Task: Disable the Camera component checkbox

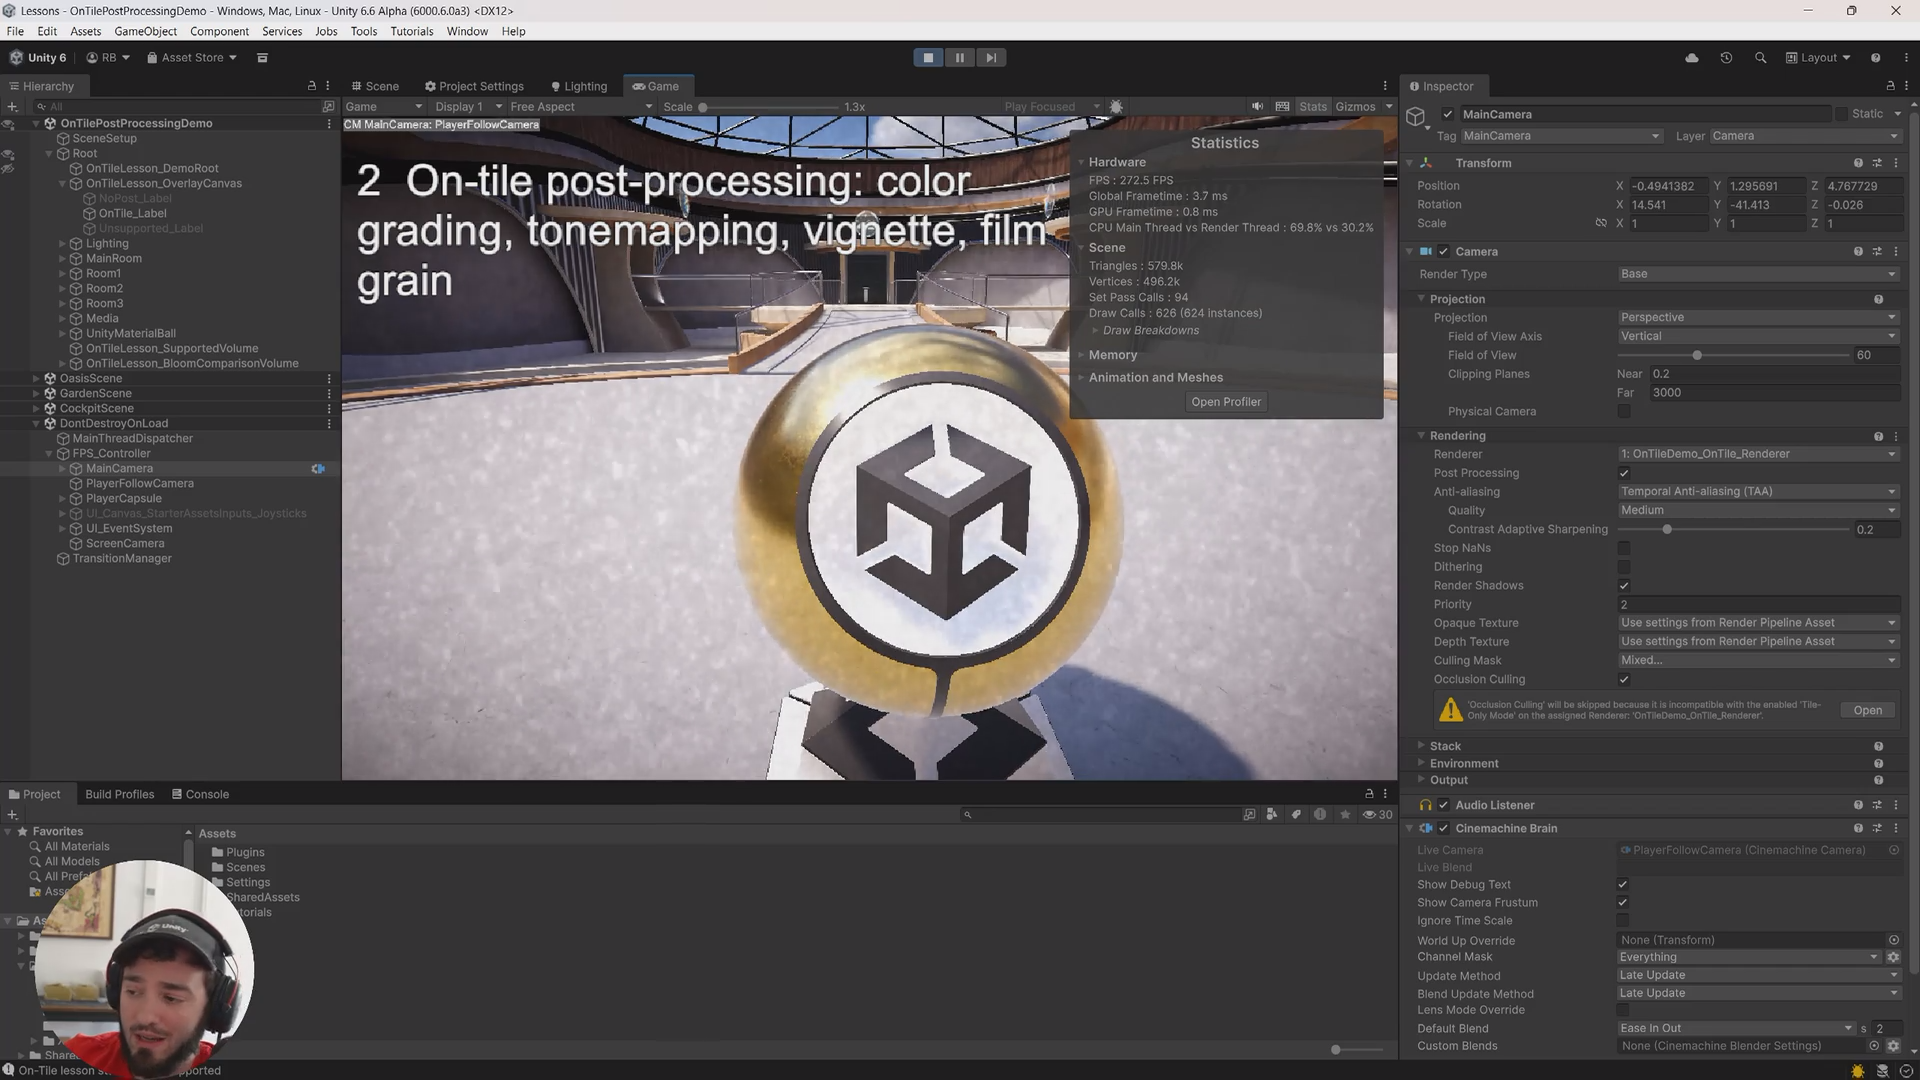Action: [1443, 252]
